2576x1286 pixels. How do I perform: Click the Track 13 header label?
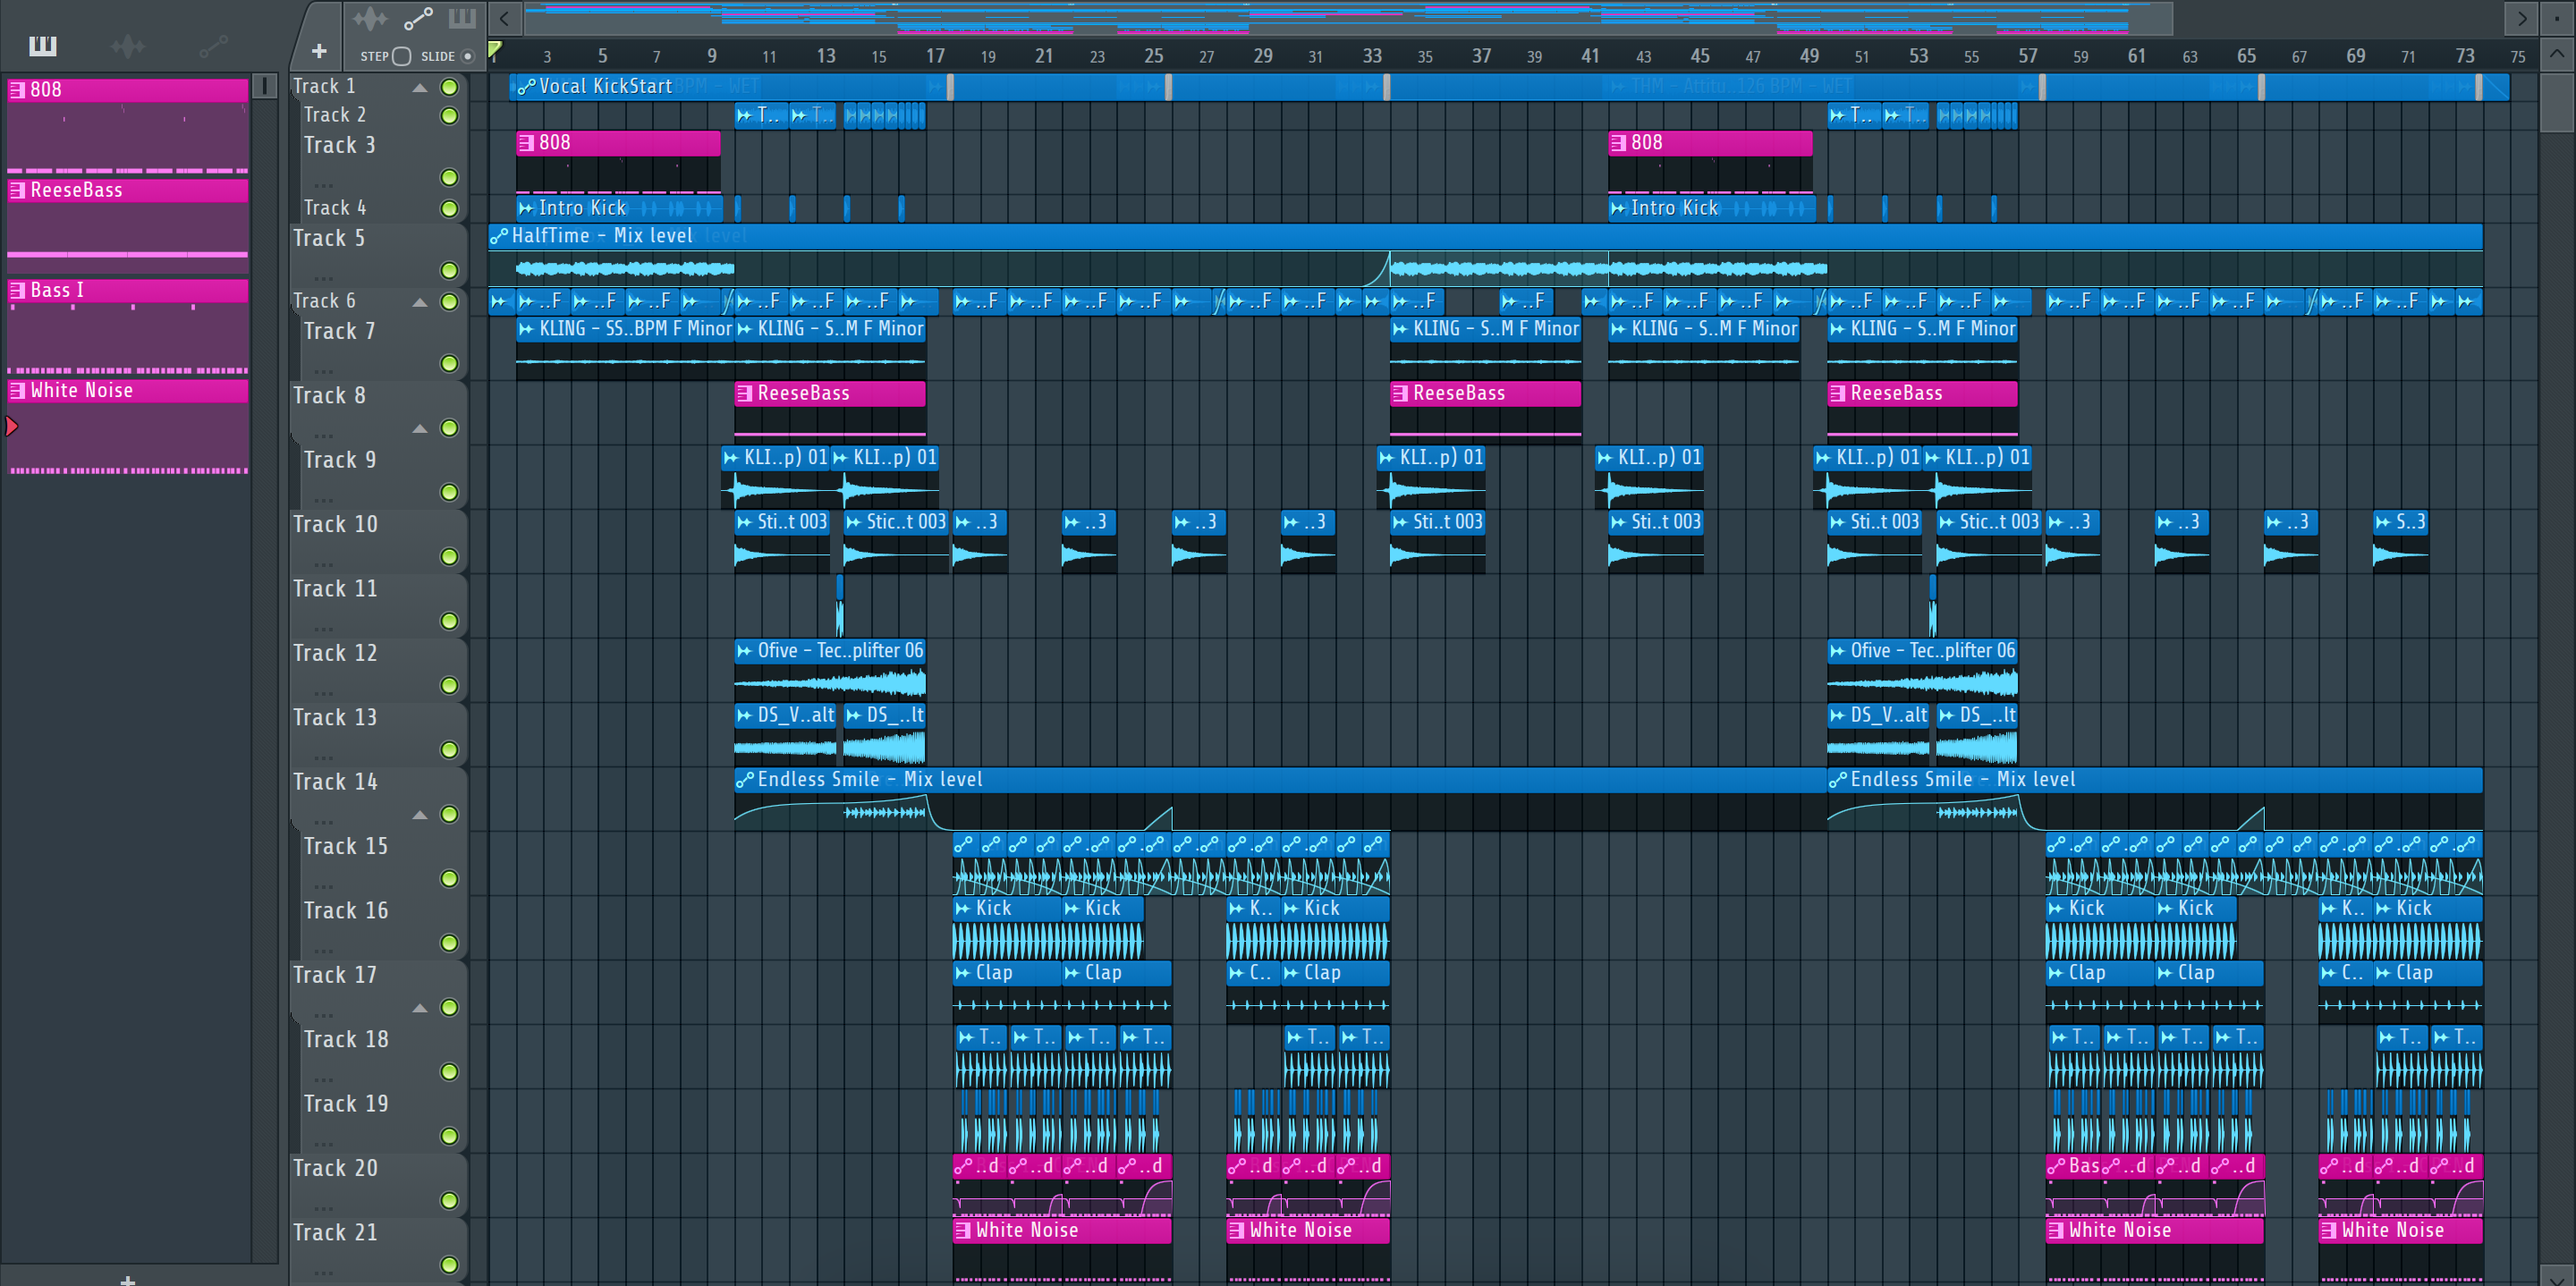click(335, 717)
